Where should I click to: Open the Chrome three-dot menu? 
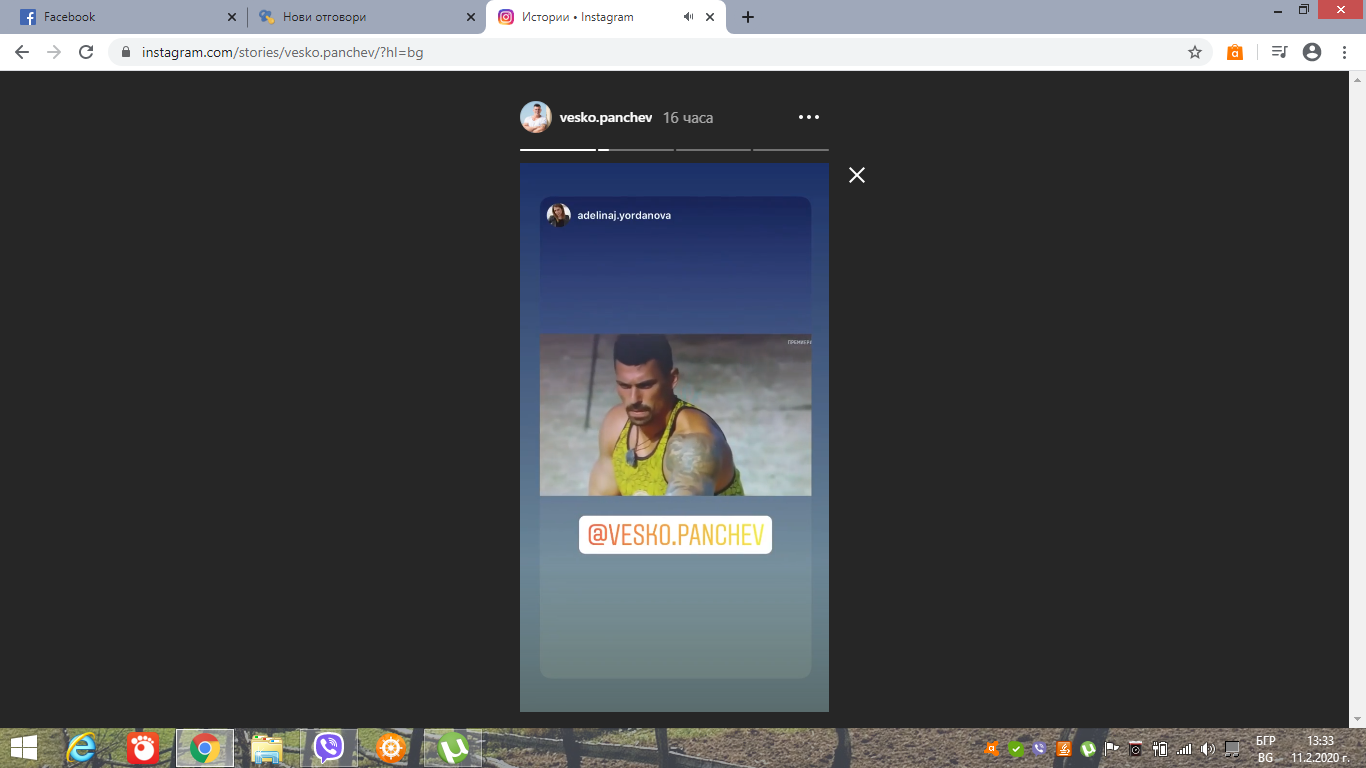click(x=1345, y=52)
